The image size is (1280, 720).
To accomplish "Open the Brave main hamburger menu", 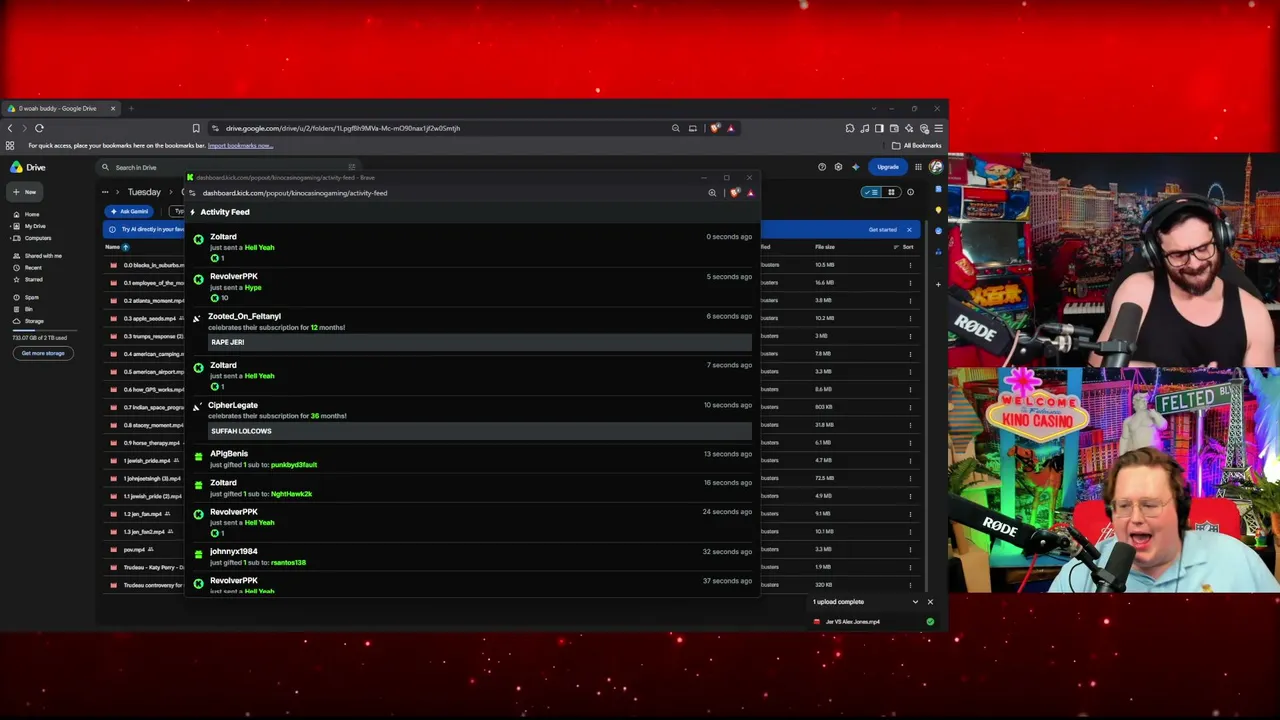I will pyautogui.click(x=938, y=128).
